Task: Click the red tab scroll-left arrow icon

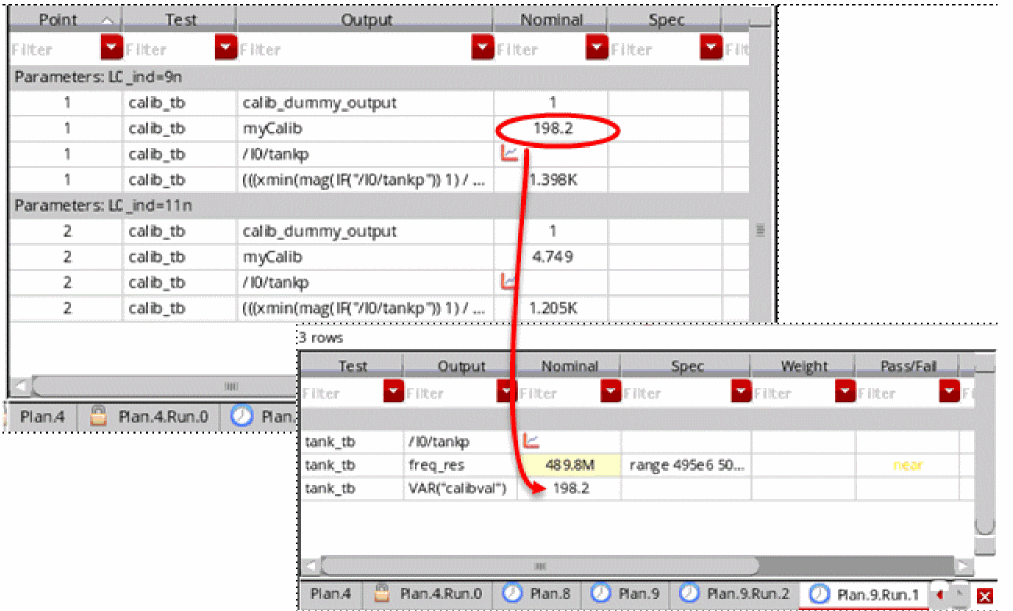Action: 940,594
